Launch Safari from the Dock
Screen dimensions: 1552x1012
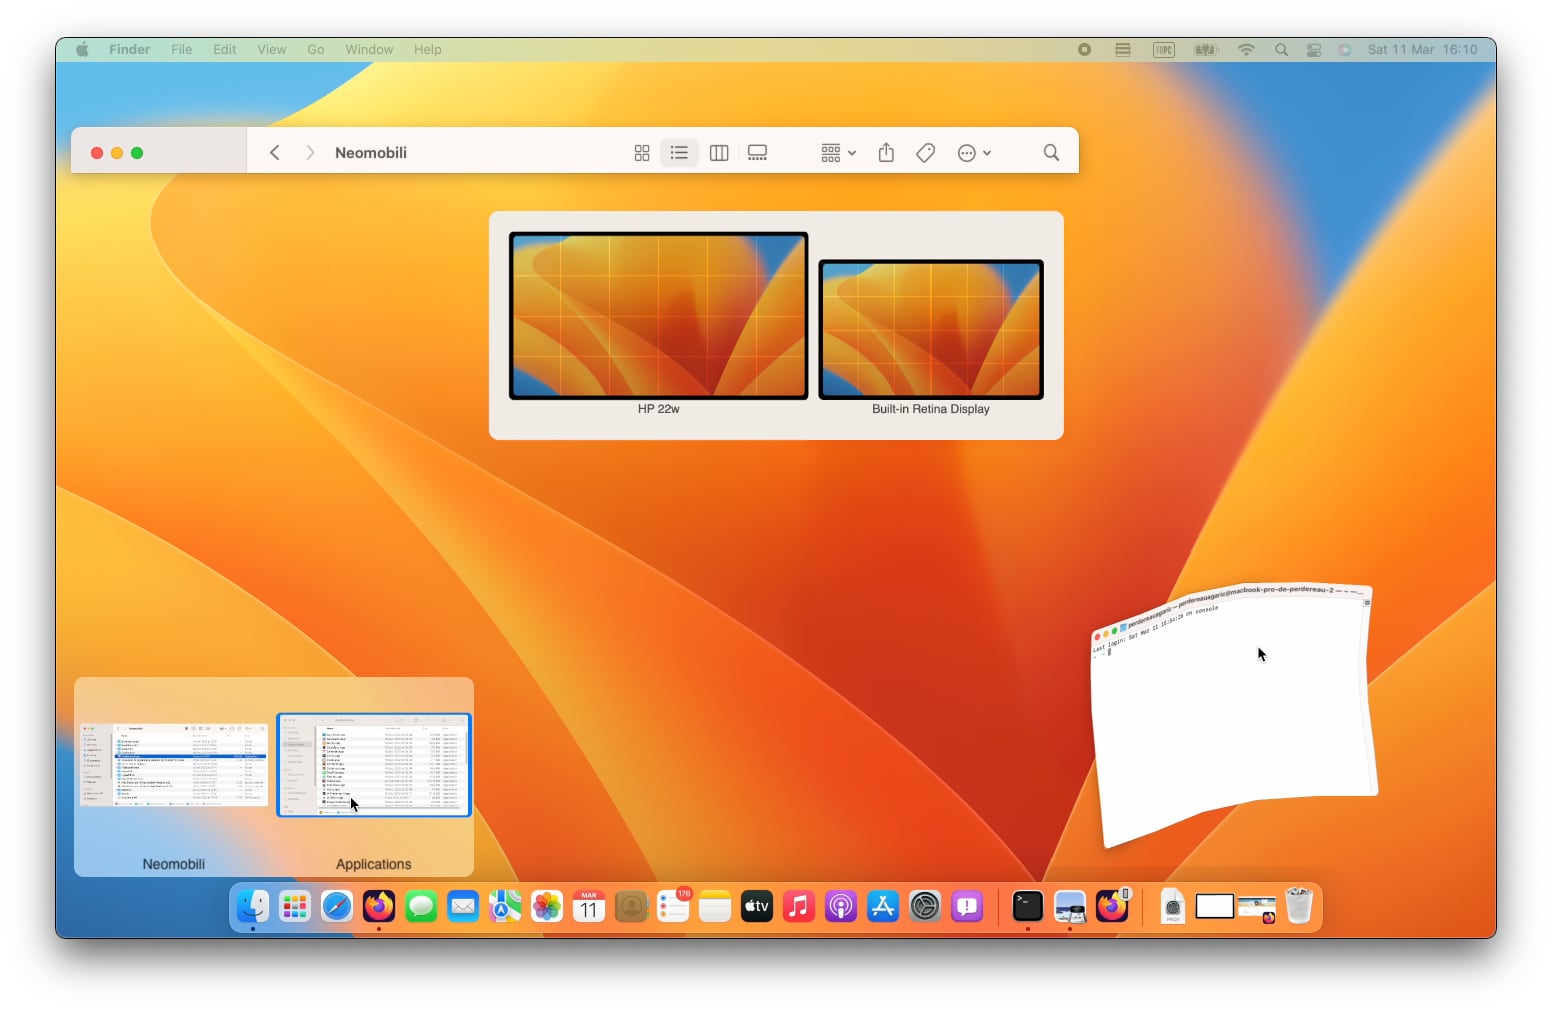(337, 907)
